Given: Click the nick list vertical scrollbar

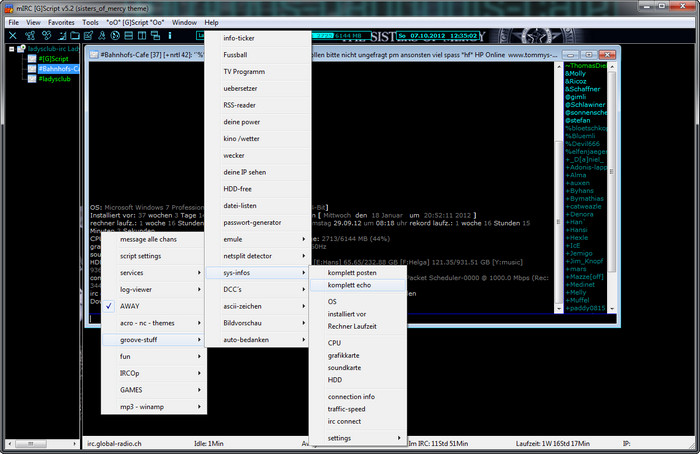Looking at the screenshot, I should 612,187.
